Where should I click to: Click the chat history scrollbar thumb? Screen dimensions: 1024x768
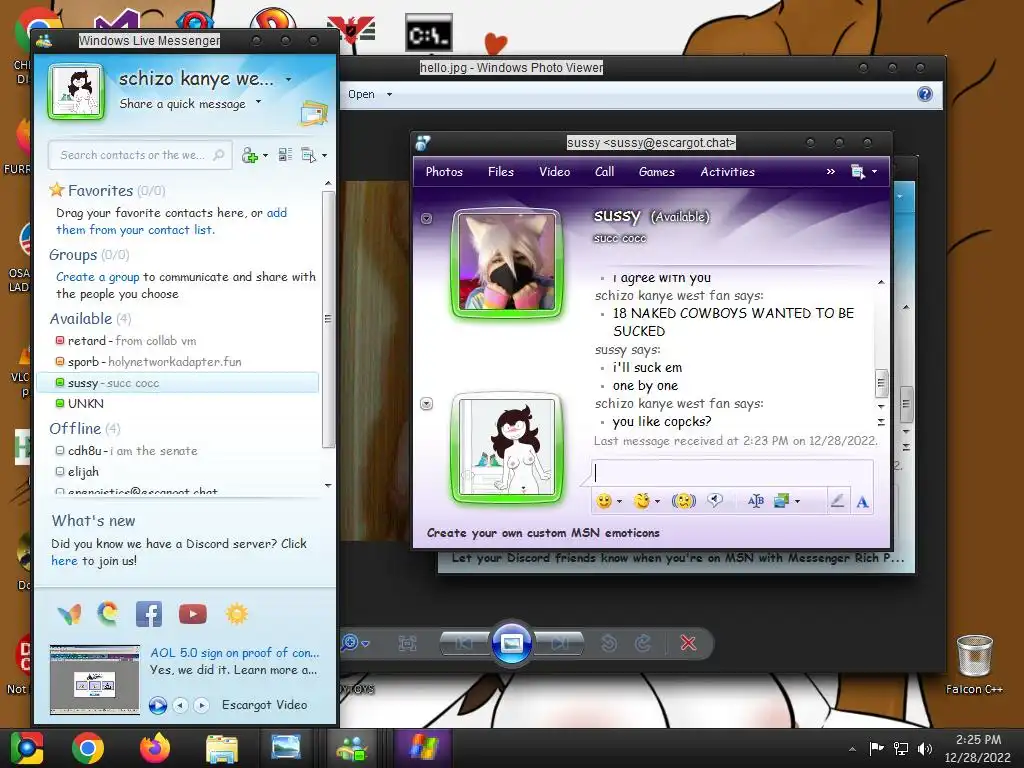[881, 383]
